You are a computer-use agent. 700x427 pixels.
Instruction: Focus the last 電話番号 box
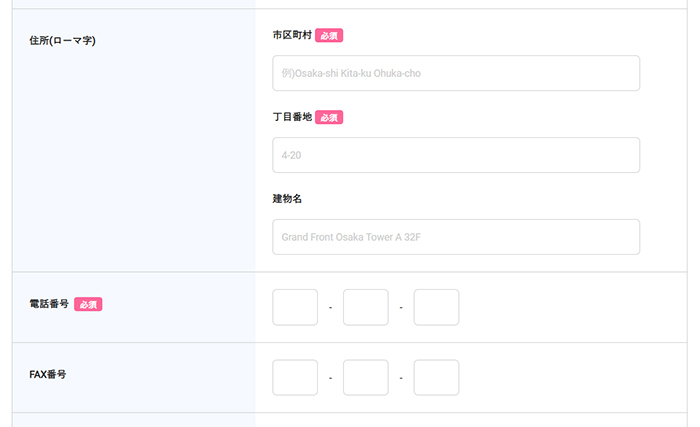pyautogui.click(x=436, y=307)
